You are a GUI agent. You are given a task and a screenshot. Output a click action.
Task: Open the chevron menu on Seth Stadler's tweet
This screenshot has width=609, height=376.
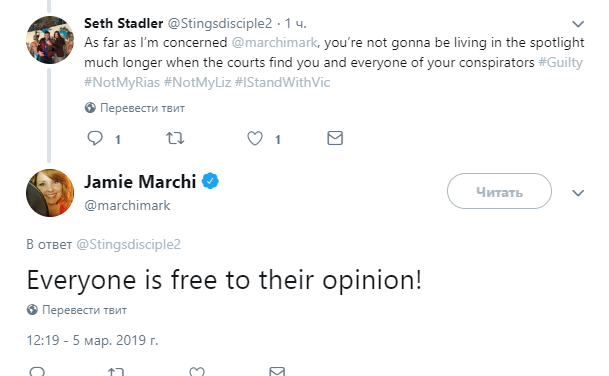[x=578, y=24]
